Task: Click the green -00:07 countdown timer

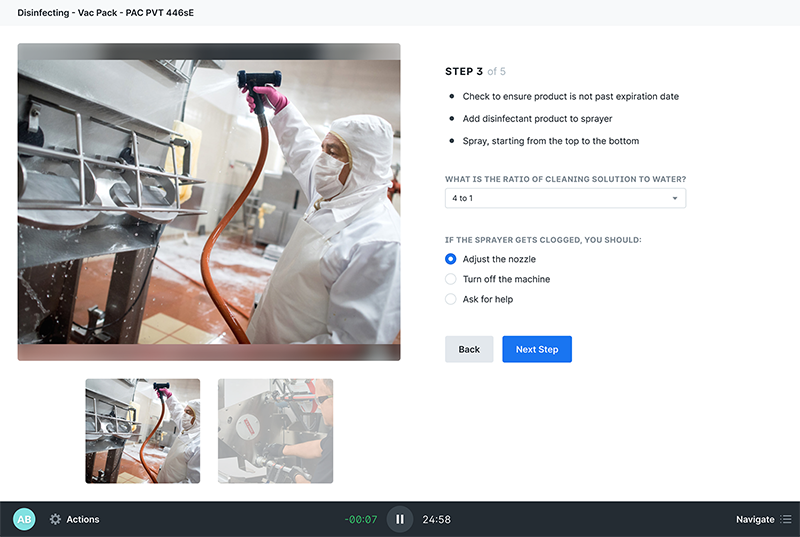Action: [361, 519]
